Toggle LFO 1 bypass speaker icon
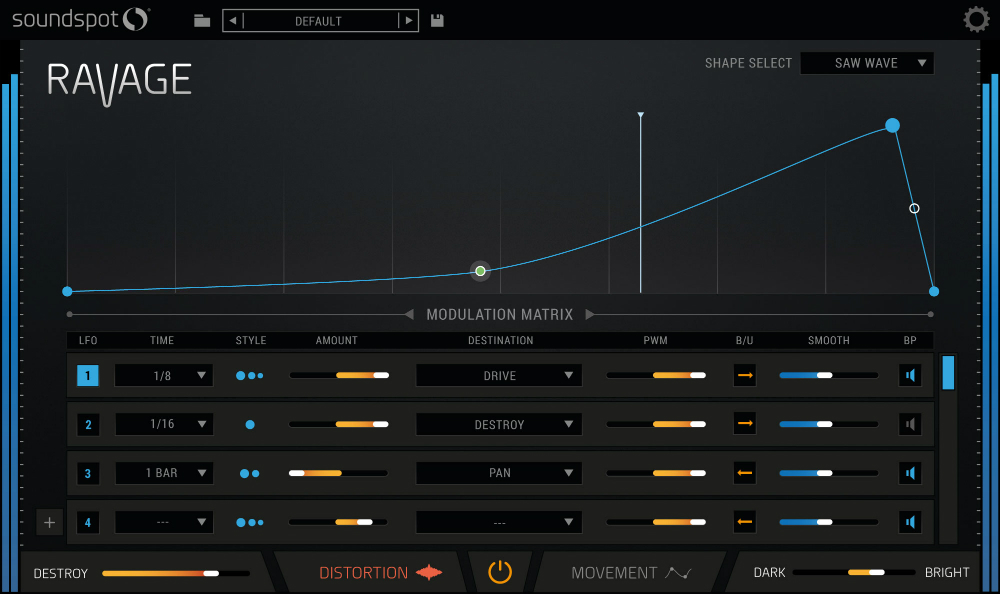This screenshot has height=594, width=1000. click(x=910, y=375)
